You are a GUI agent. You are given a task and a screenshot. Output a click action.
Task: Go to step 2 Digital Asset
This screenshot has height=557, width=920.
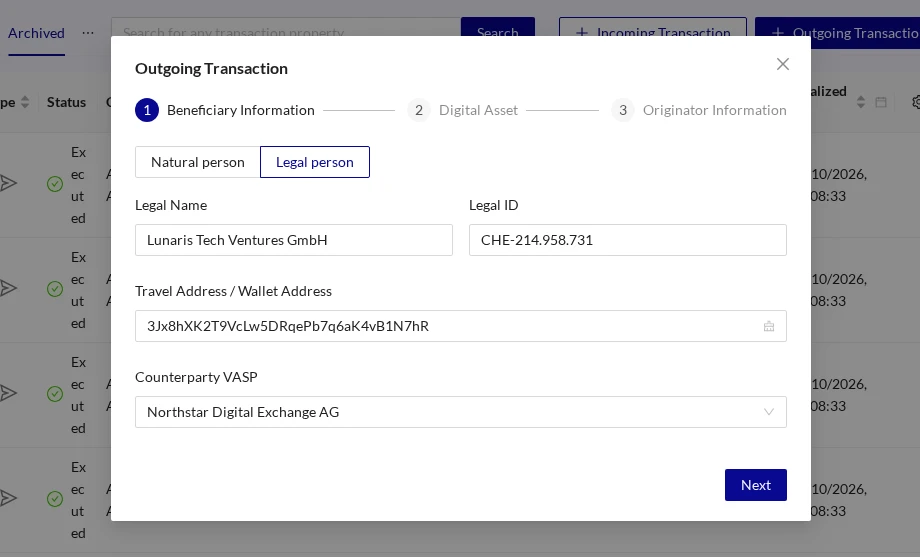462,110
